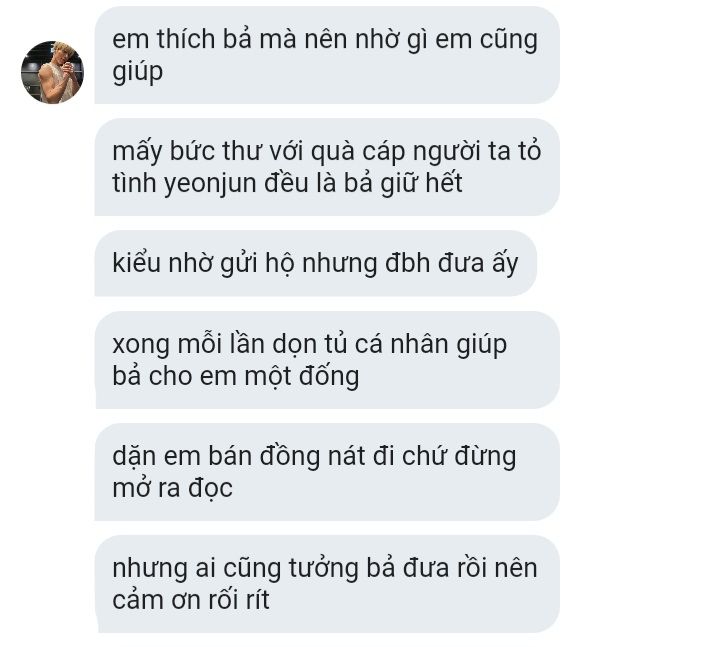This screenshot has height=647, width=720.
Task: Select the message about "mấy bức thư"
Action: tap(327, 167)
